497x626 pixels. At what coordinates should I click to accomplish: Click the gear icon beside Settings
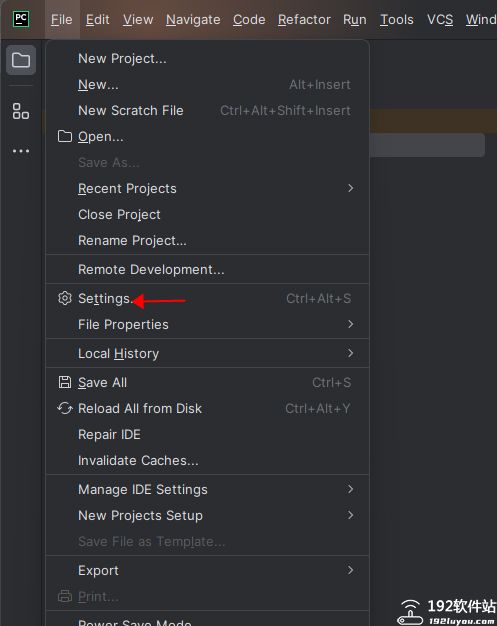(65, 298)
